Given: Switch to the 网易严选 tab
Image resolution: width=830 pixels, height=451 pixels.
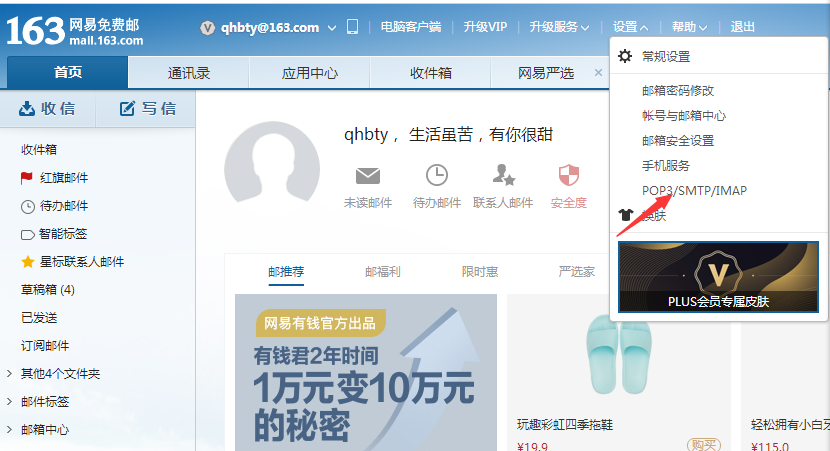Looking at the screenshot, I should (545, 73).
